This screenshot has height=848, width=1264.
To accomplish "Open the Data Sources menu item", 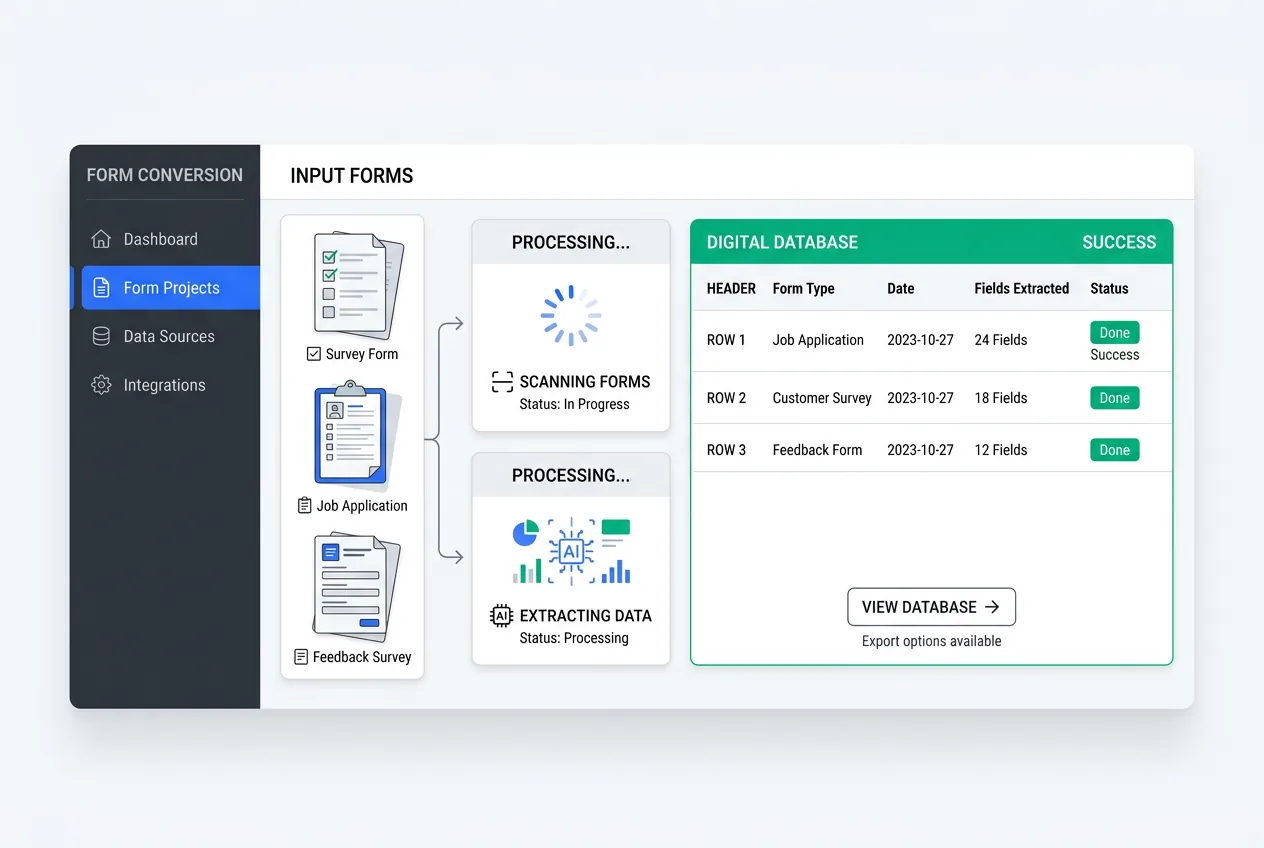I will coord(168,337).
